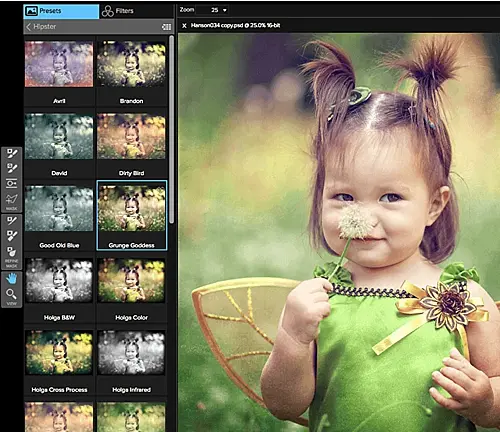Click the presets panel vertical scrollbar
500x432 pixels.
[171, 129]
